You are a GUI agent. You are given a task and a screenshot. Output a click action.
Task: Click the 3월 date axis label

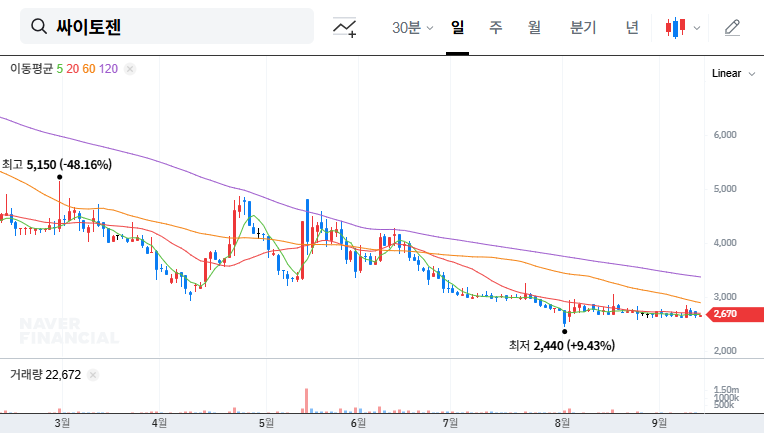coord(62,423)
